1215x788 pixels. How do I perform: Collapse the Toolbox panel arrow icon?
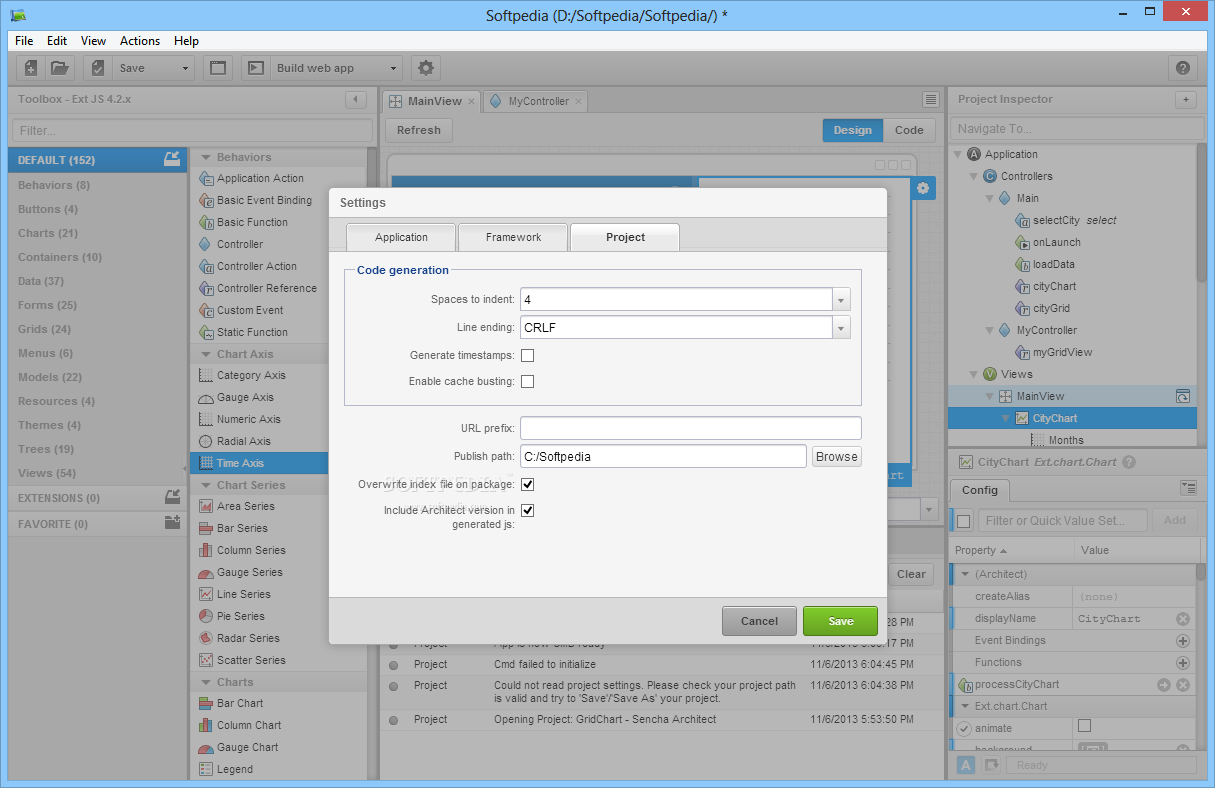tap(355, 99)
